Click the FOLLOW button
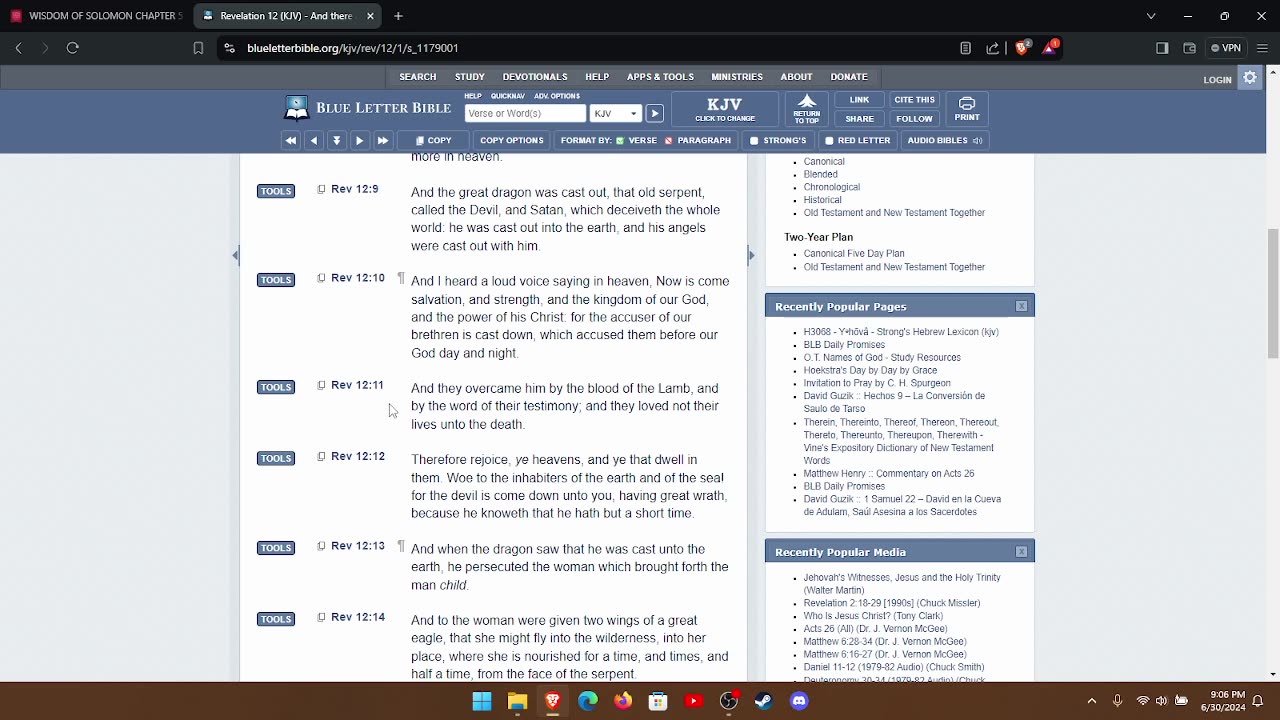The image size is (1280, 720). (x=914, y=119)
